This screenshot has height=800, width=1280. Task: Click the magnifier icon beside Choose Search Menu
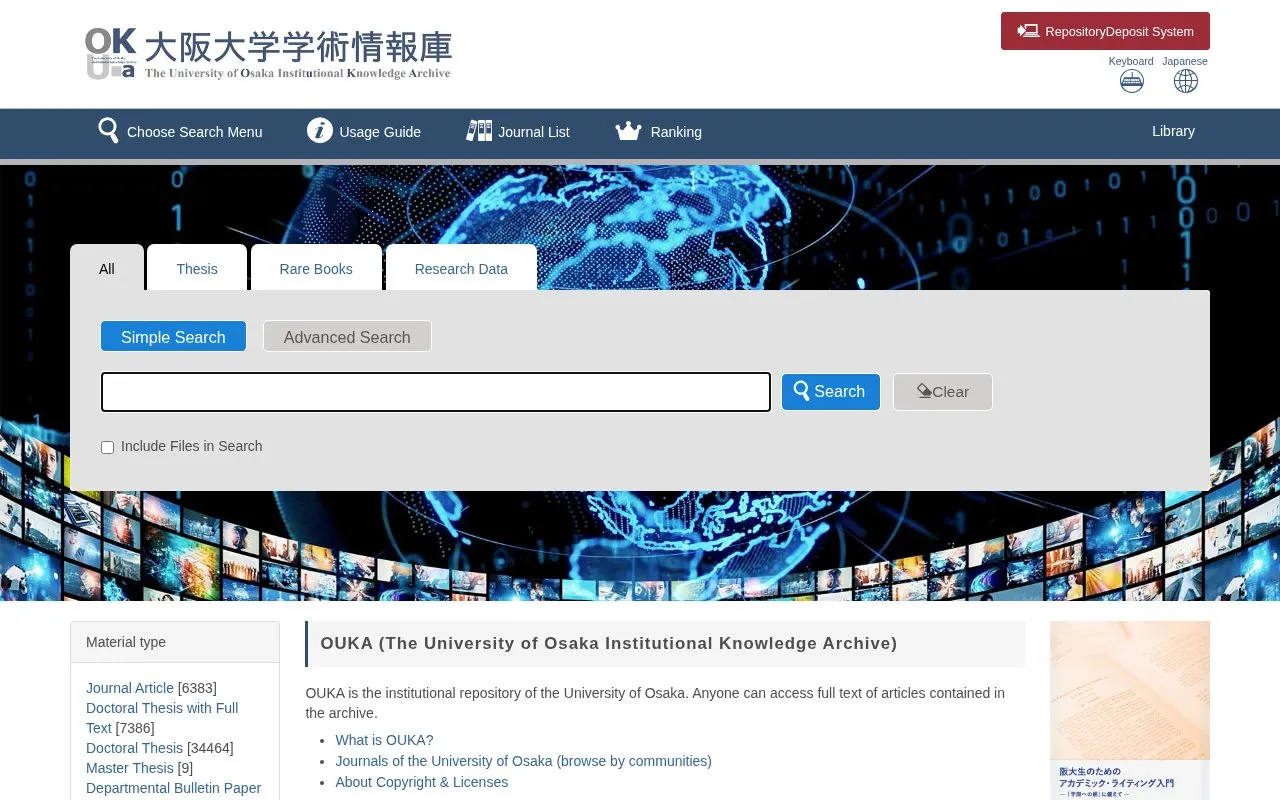108,131
